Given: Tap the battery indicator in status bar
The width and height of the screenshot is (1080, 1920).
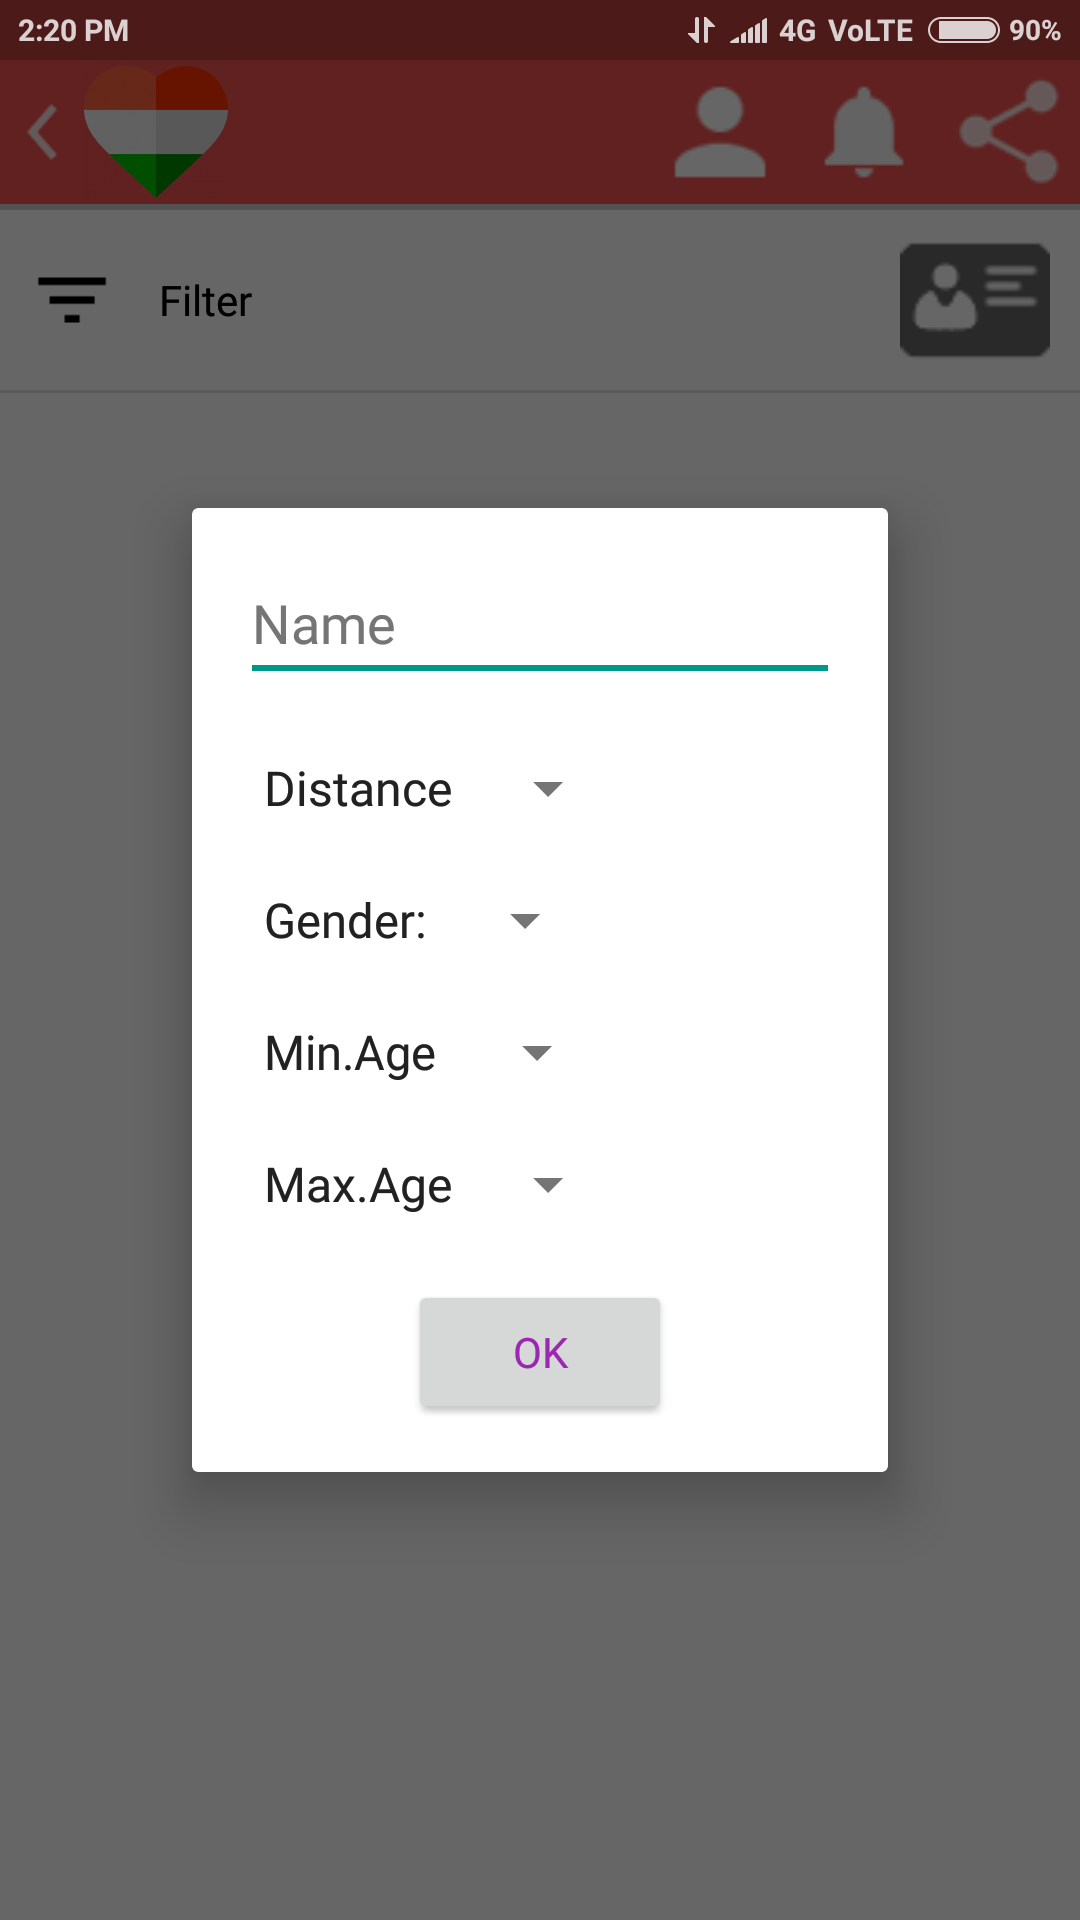Looking at the screenshot, I should click(x=964, y=30).
